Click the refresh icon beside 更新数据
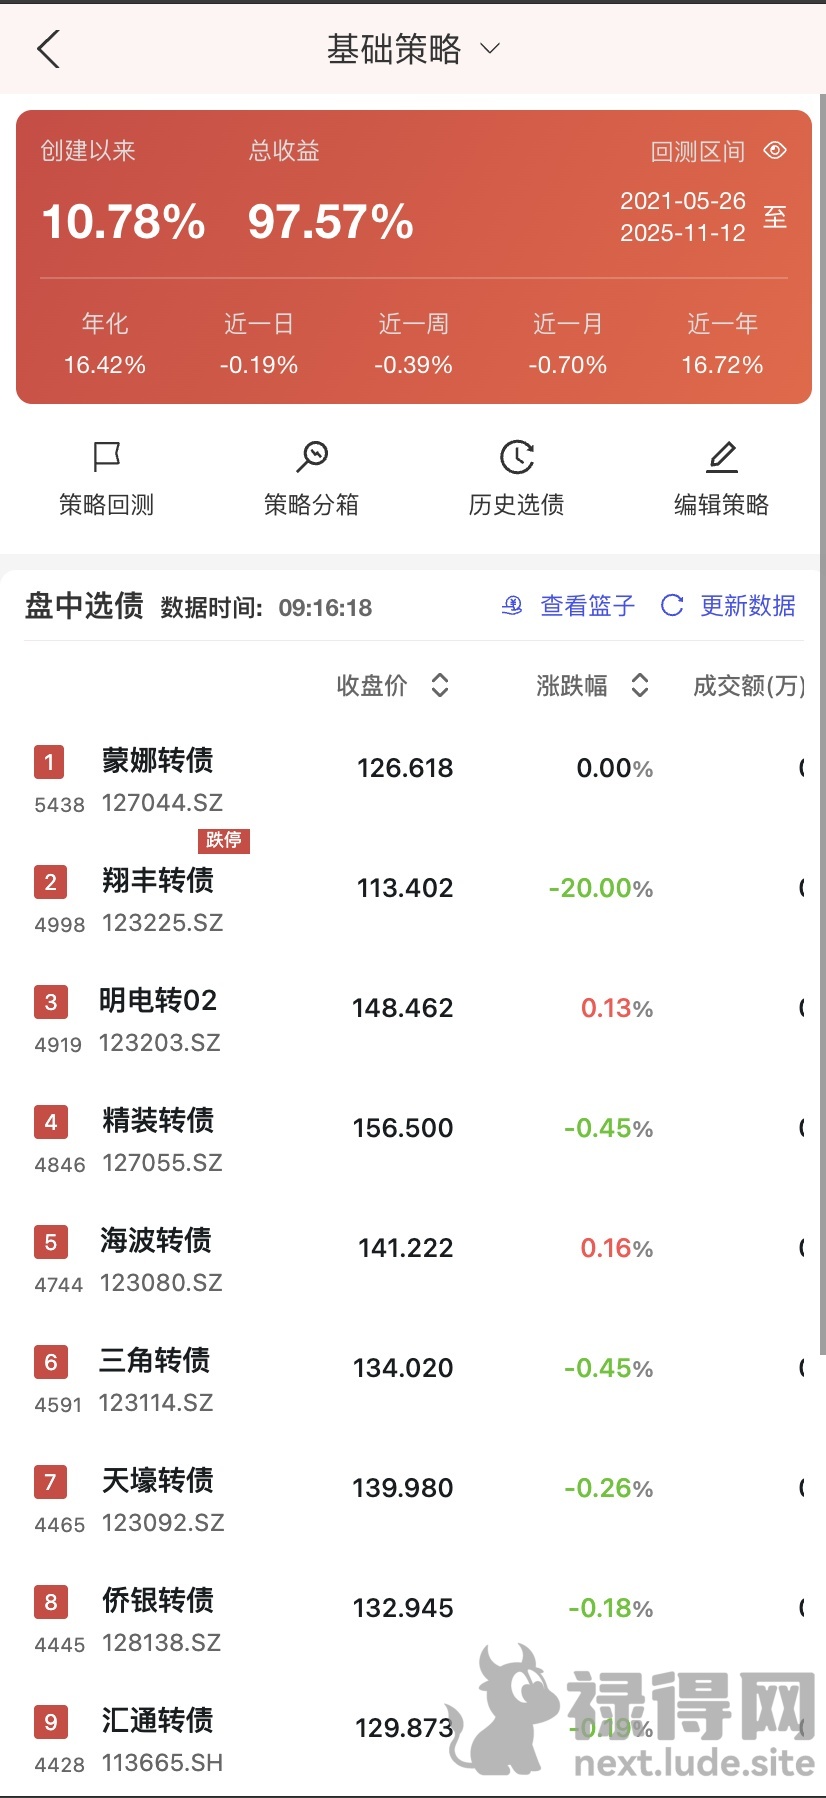Image resolution: width=826 pixels, height=1798 pixels. click(x=672, y=606)
